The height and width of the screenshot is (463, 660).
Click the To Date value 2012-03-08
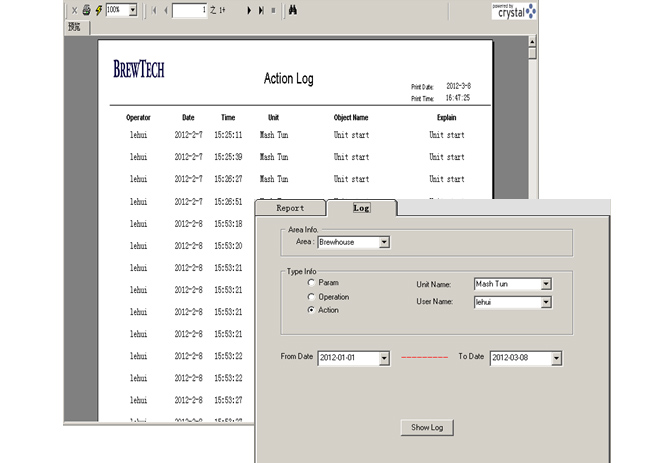coord(510,358)
